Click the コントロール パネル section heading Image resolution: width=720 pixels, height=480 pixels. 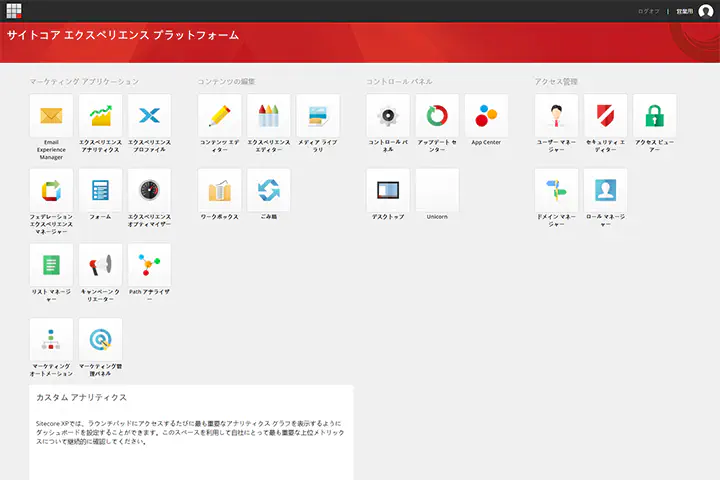coord(399,81)
